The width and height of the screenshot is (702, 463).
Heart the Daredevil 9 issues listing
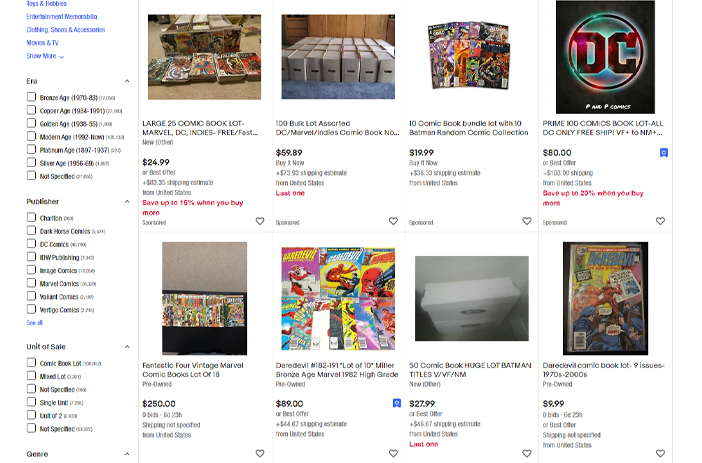tap(660, 454)
